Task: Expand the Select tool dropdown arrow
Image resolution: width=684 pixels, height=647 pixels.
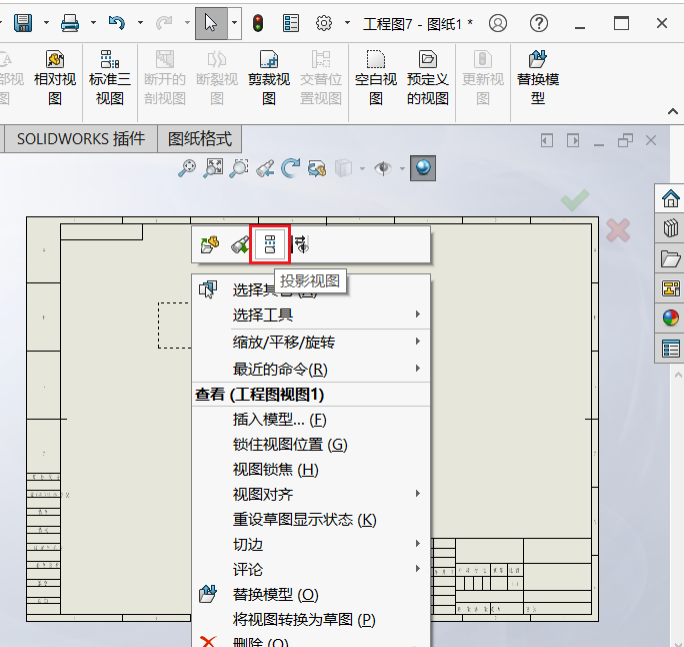Action: tap(234, 23)
